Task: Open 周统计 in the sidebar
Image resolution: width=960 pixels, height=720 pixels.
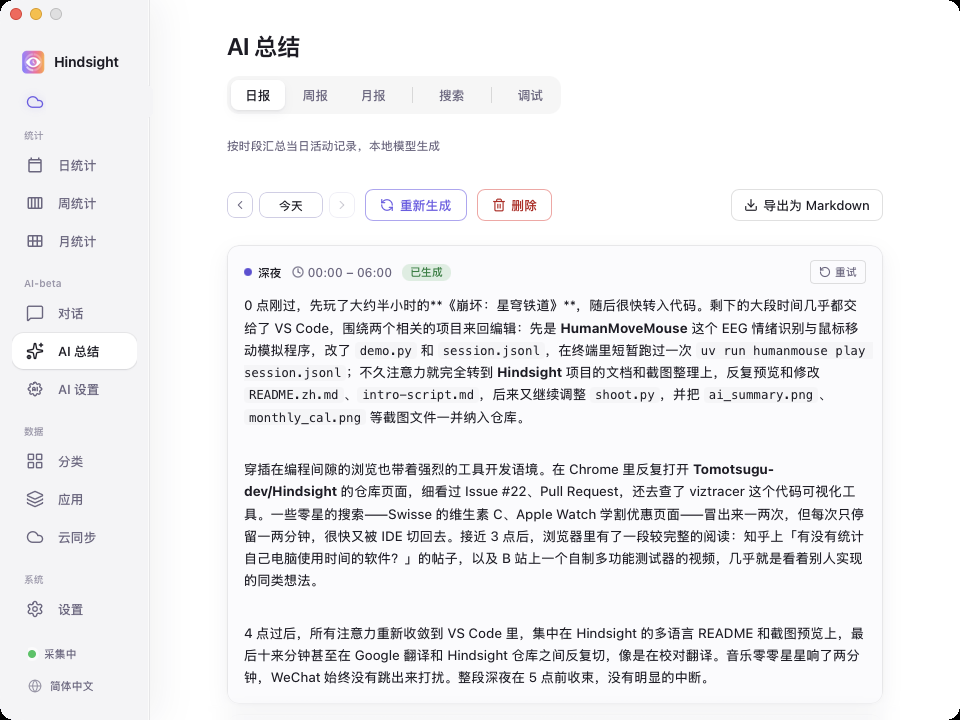Action: [x=75, y=203]
